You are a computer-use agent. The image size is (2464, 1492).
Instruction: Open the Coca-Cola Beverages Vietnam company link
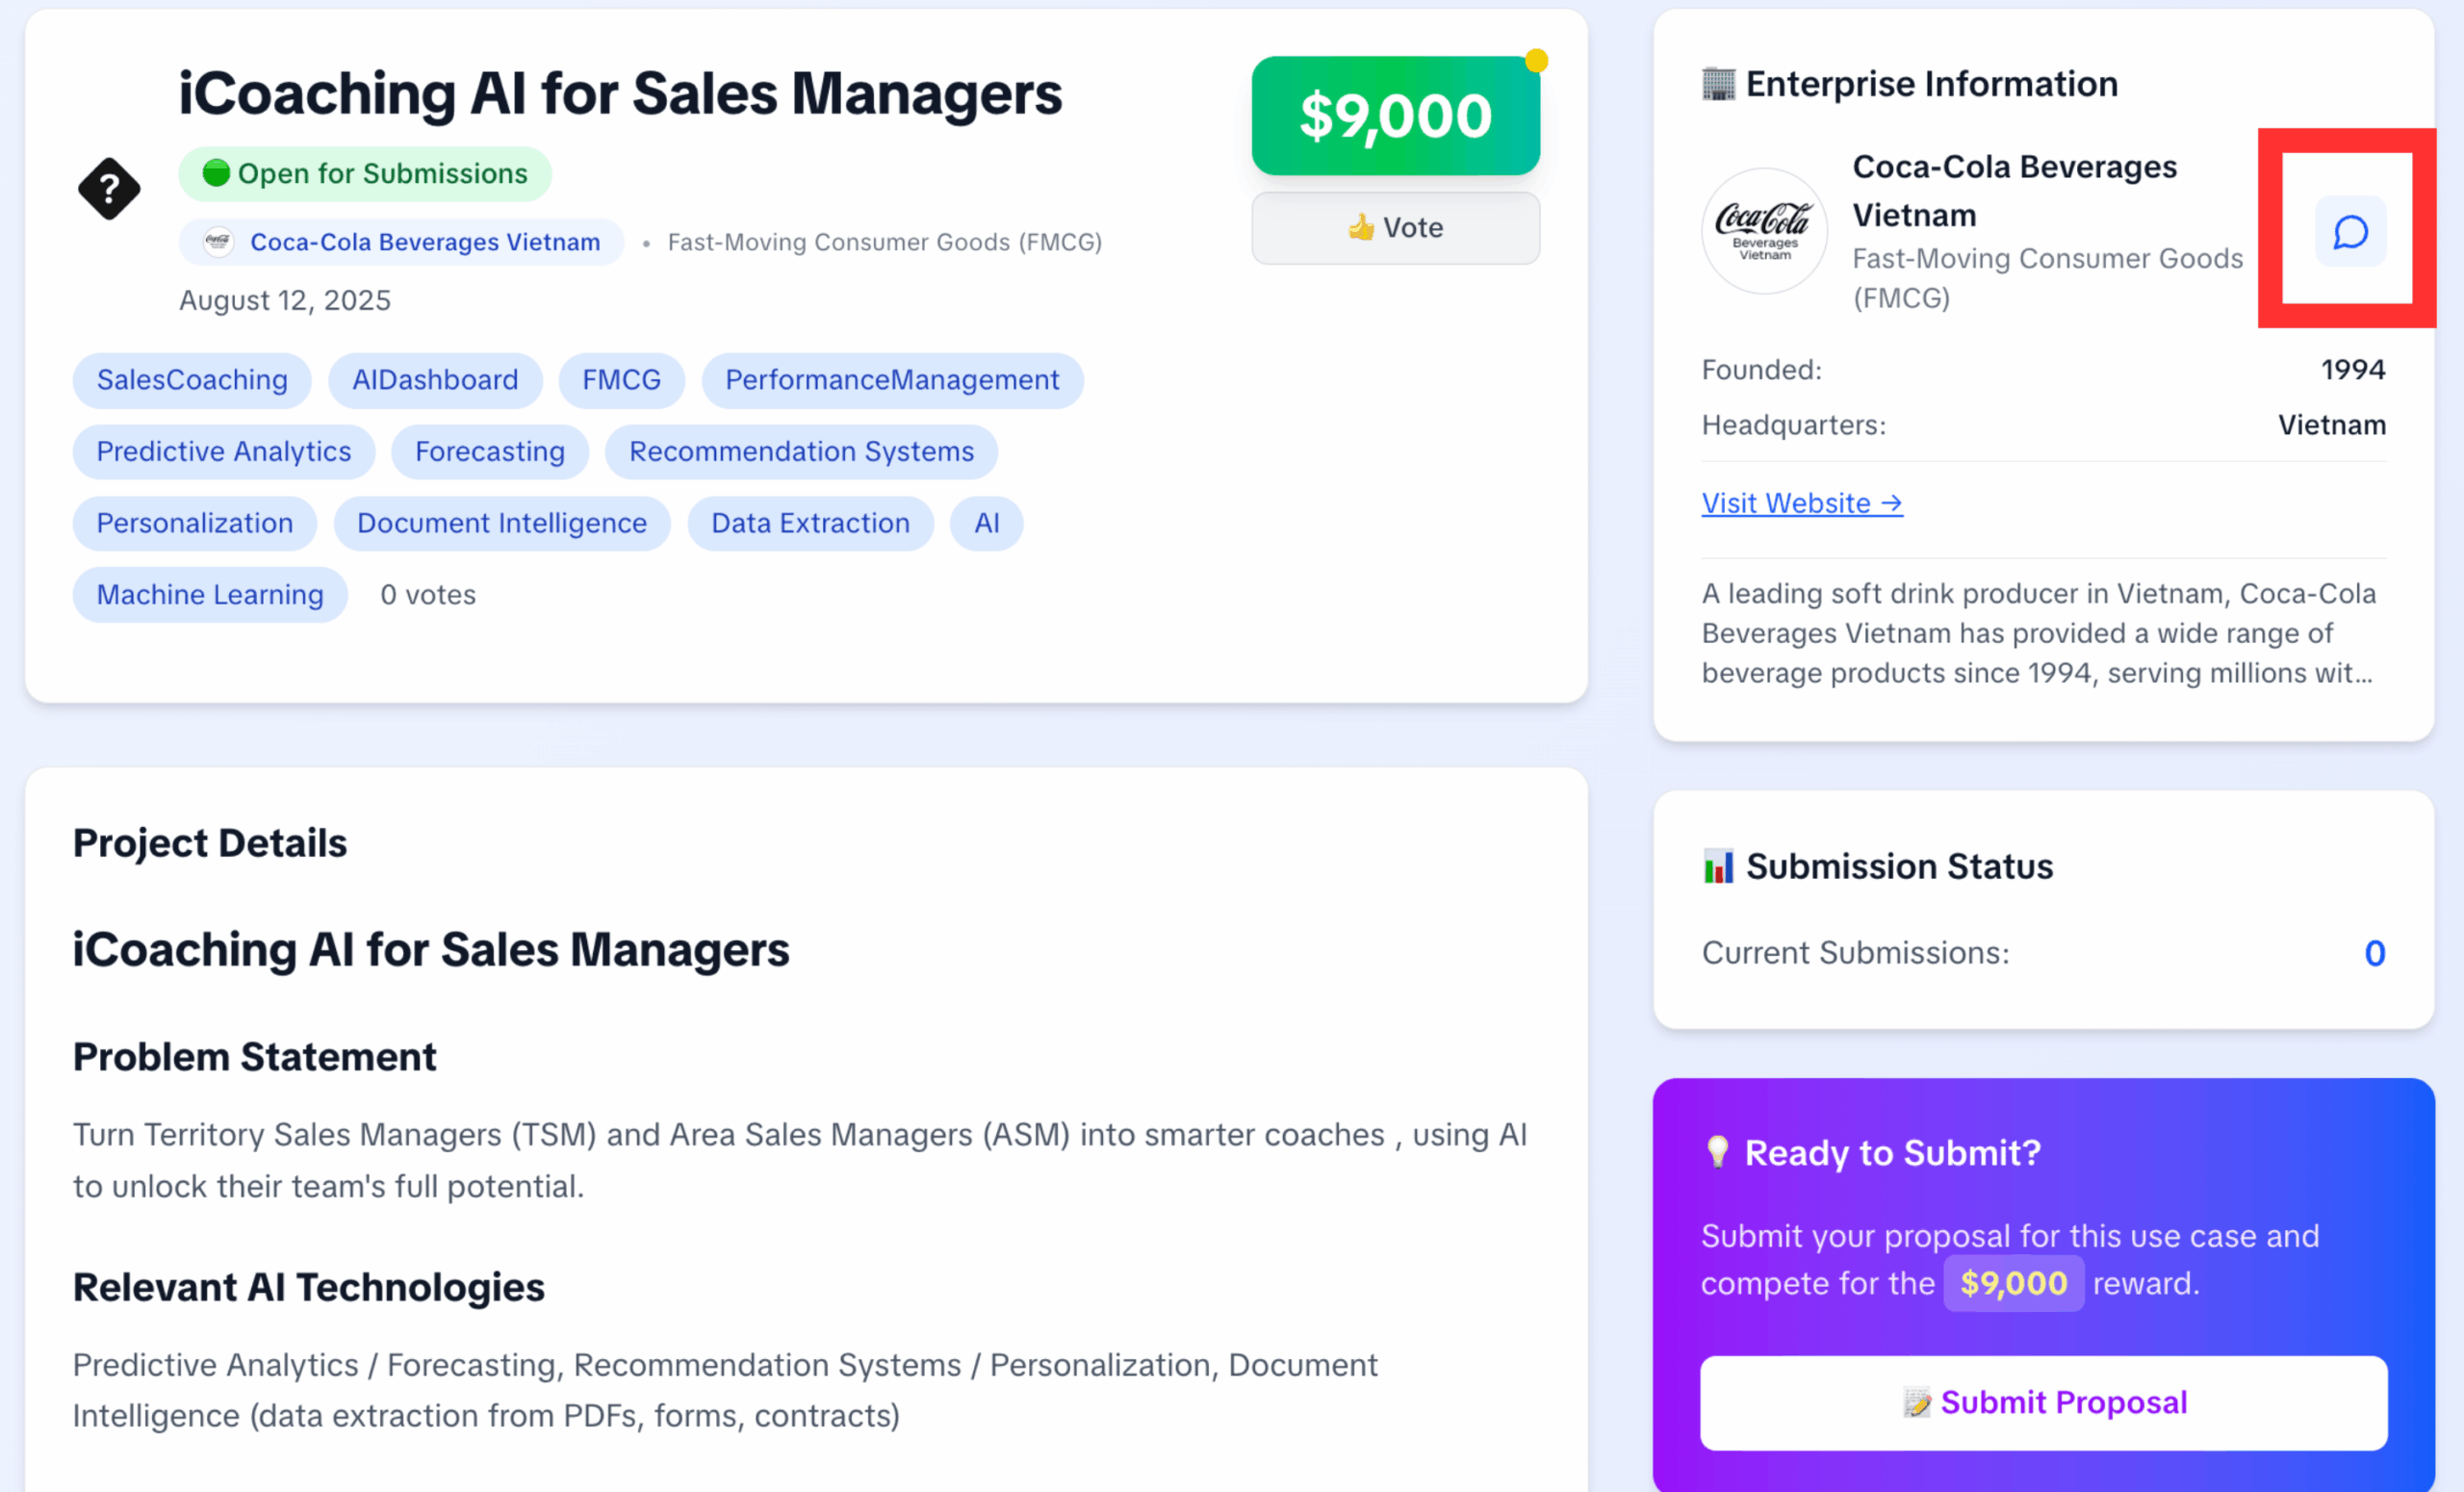[425, 242]
